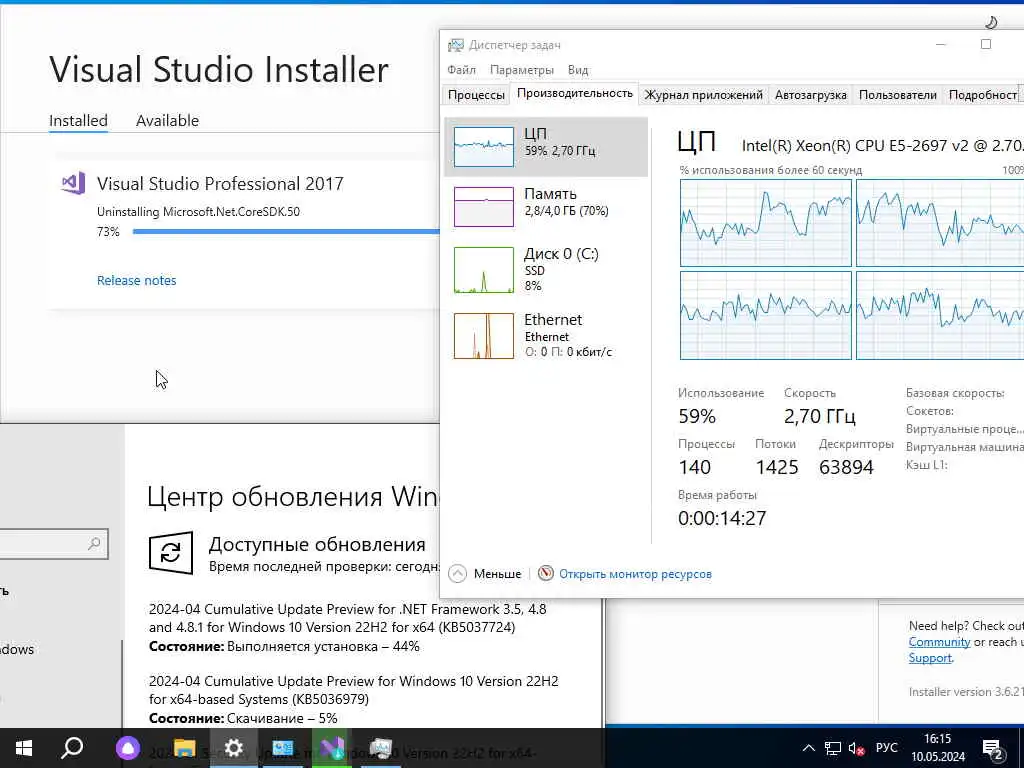Viewport: 1024px width, 768px height.
Task: Click the update refresh icon in Windows Update
Action: (170, 552)
